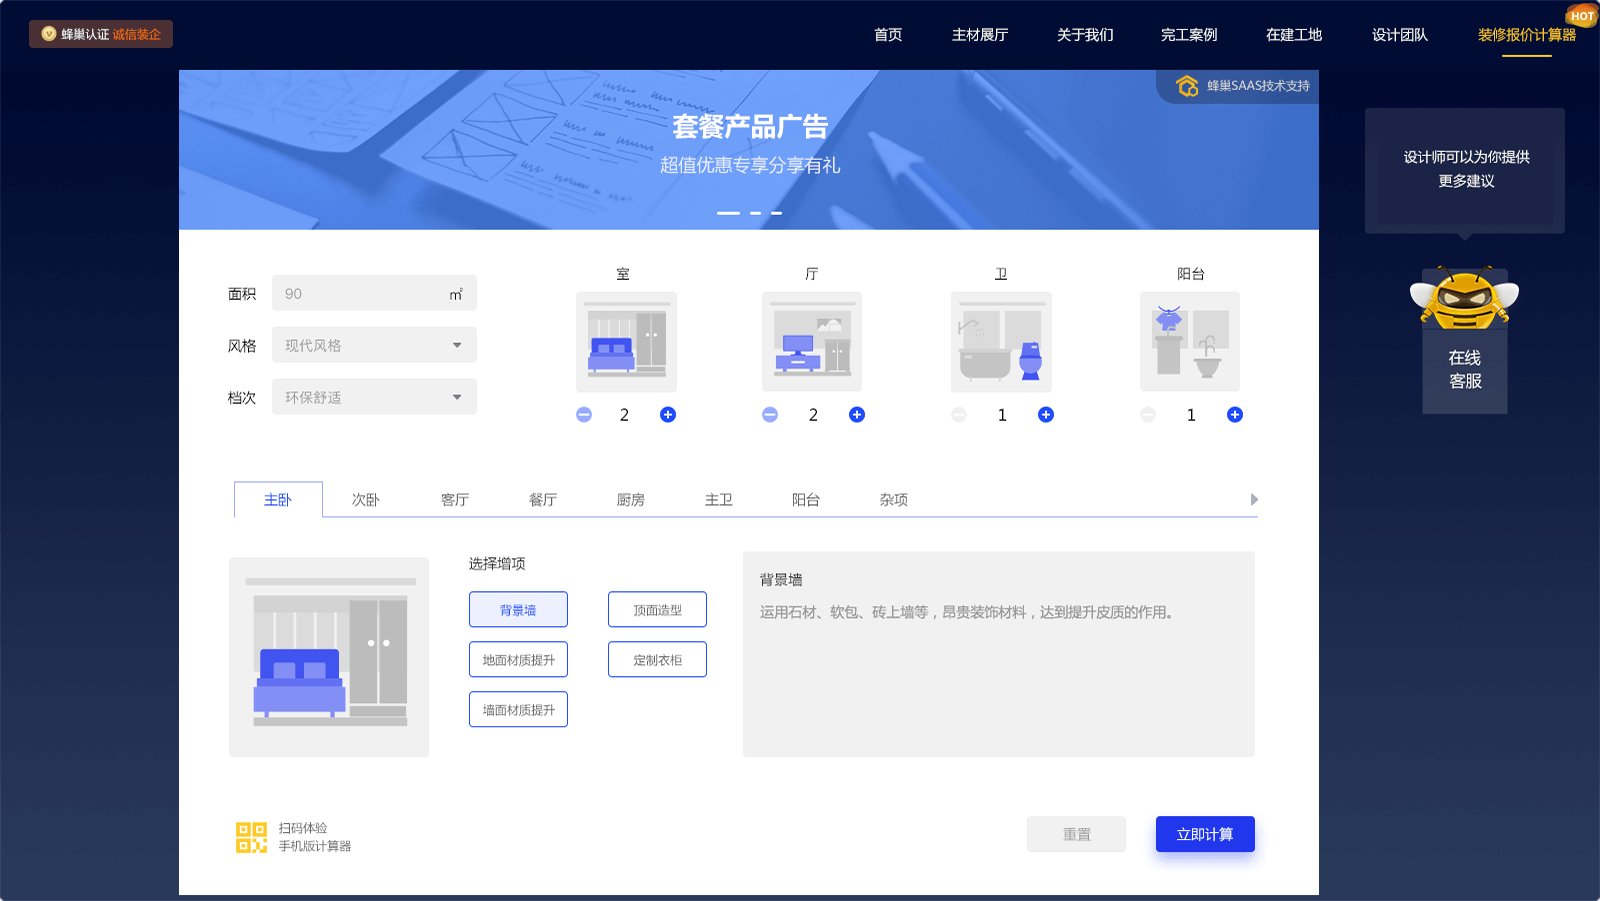Click plus icon under living room (厅)
The image size is (1600, 901).
click(x=857, y=415)
